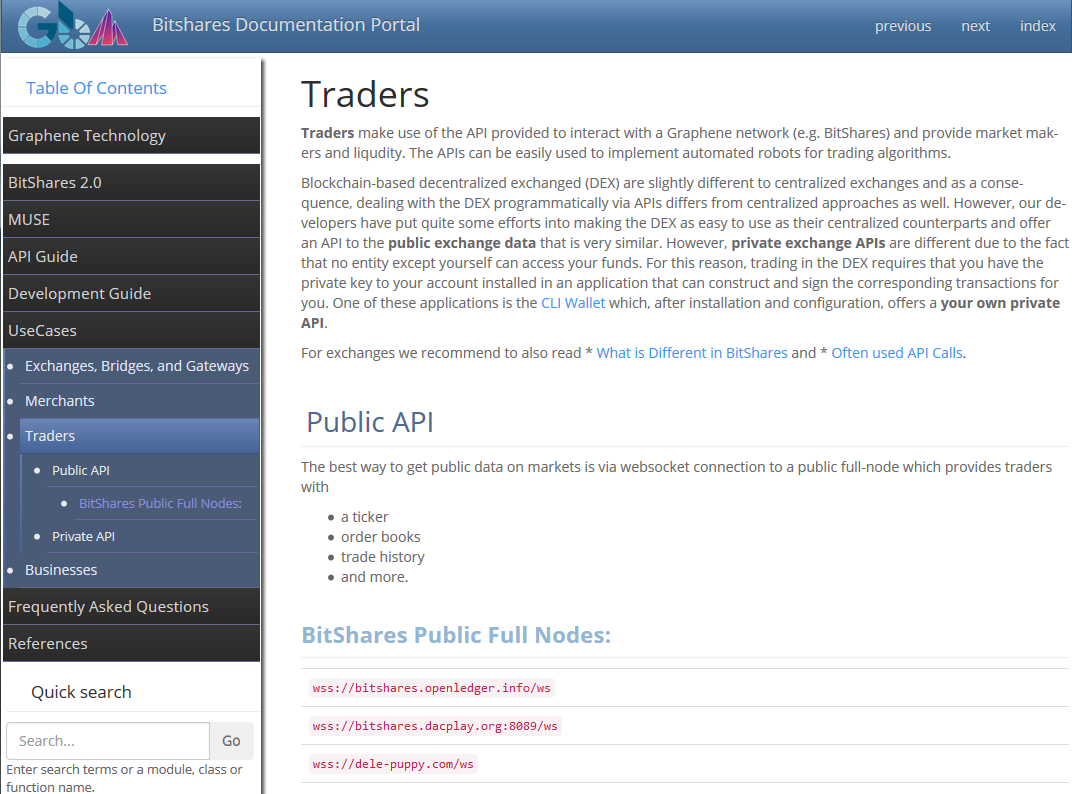
Task: Select UseCases in the sidebar
Action: click(131, 330)
